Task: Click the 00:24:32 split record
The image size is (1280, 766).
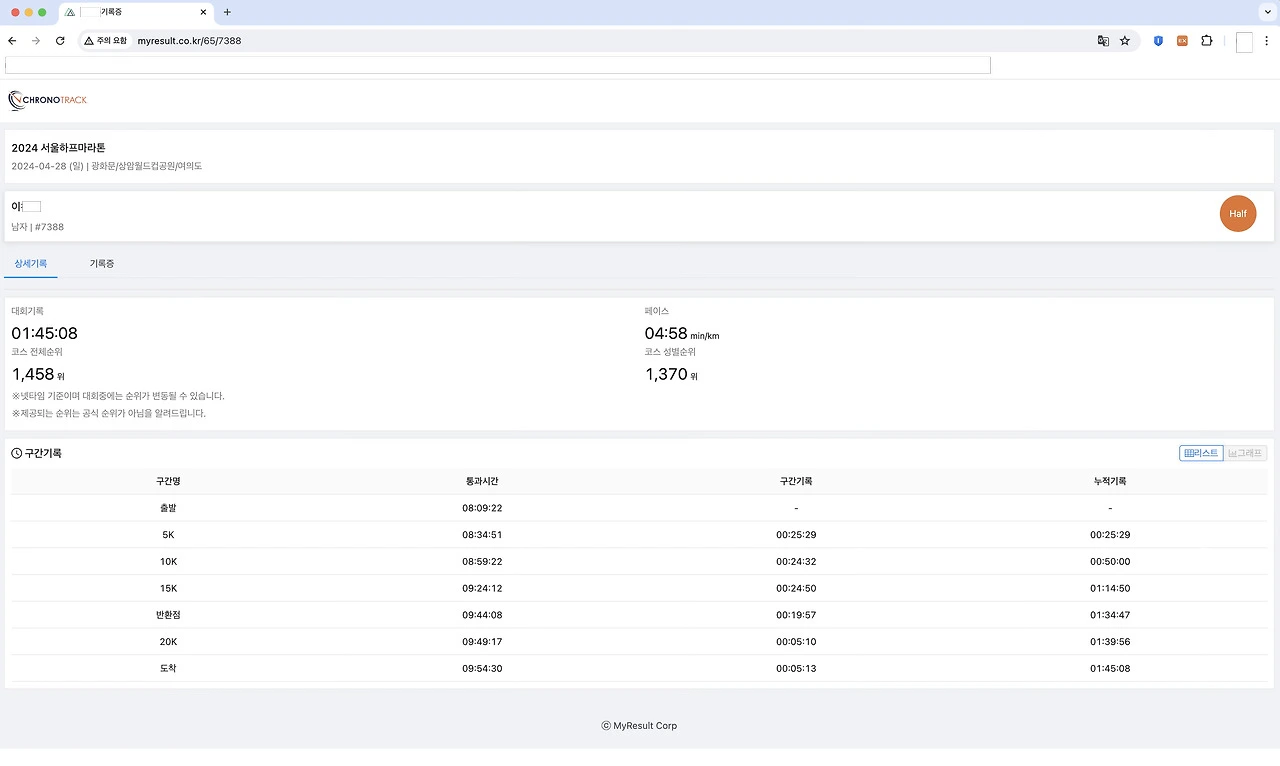Action: point(796,562)
